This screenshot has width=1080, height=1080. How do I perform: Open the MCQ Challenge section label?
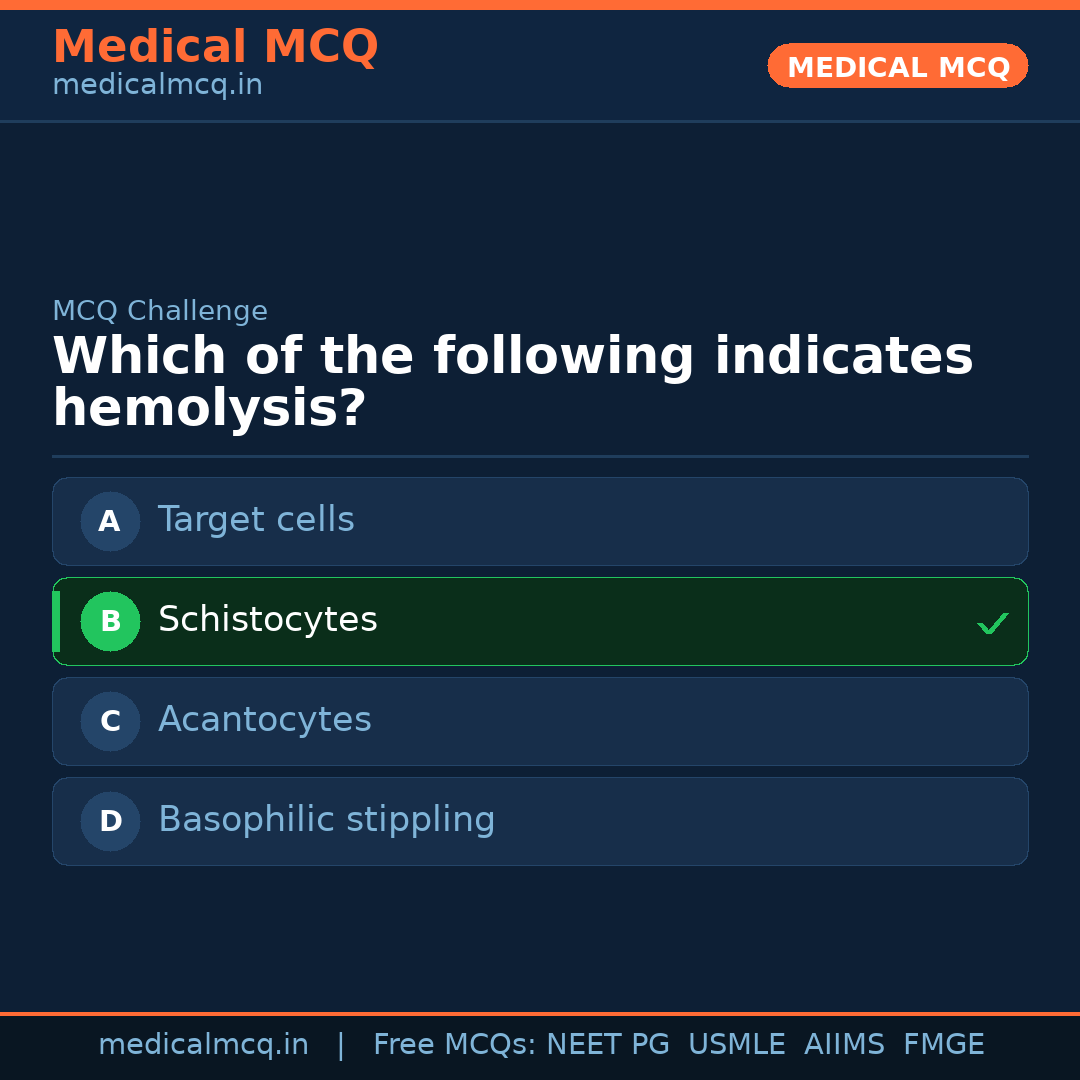point(160,311)
